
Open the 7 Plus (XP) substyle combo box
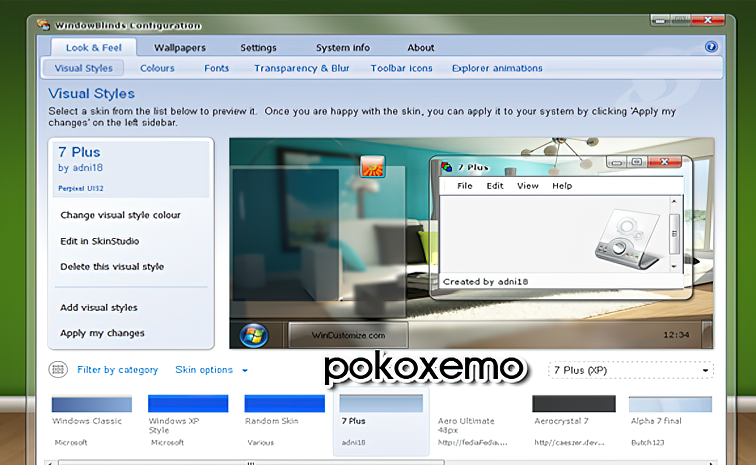pos(631,370)
